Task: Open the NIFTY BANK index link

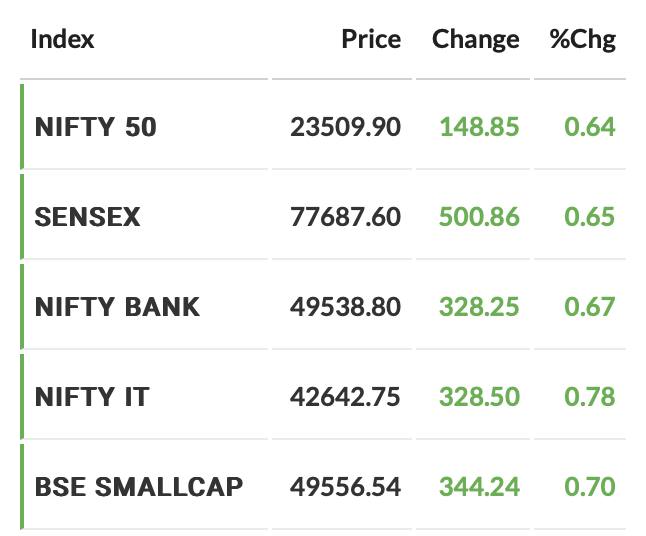Action: click(x=117, y=307)
